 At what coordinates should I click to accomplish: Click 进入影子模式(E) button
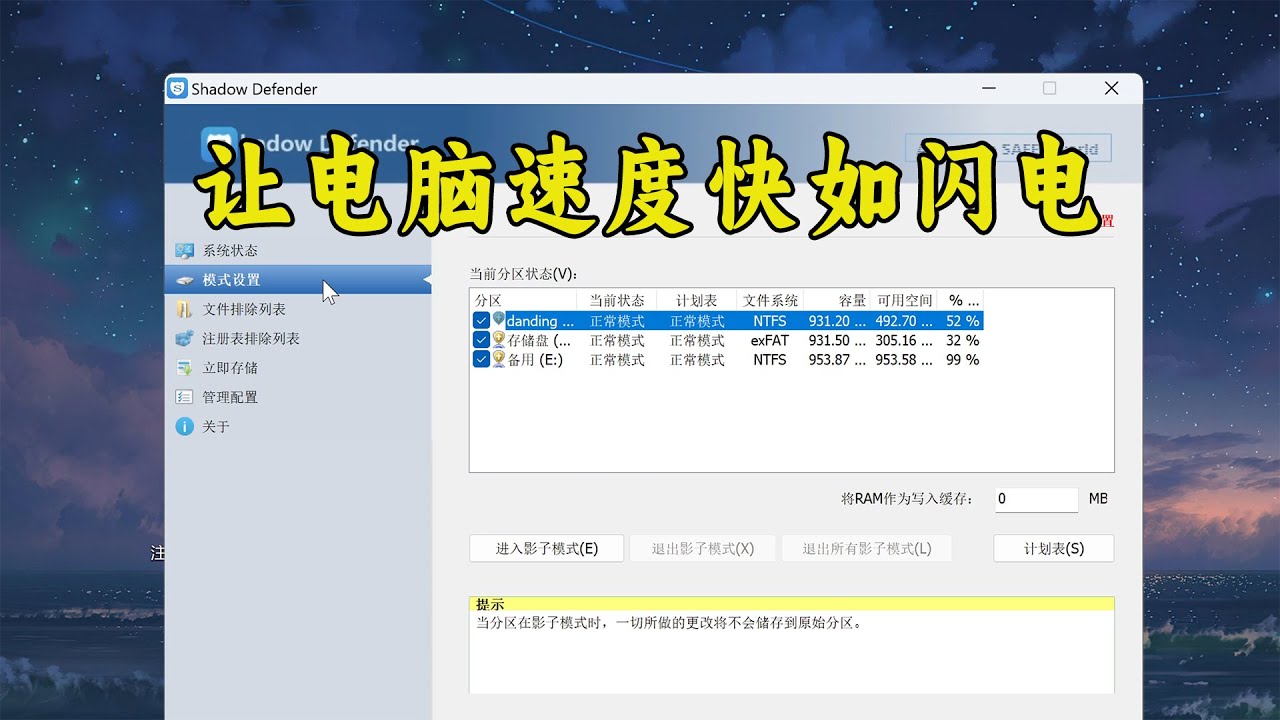pyautogui.click(x=547, y=549)
